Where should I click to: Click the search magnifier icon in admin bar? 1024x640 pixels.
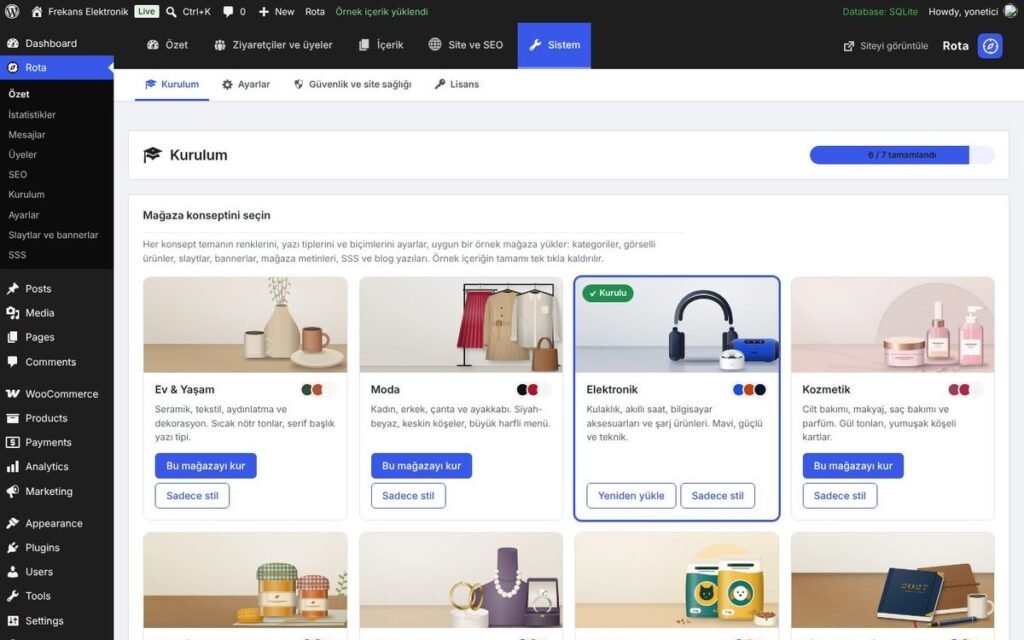[171, 11]
